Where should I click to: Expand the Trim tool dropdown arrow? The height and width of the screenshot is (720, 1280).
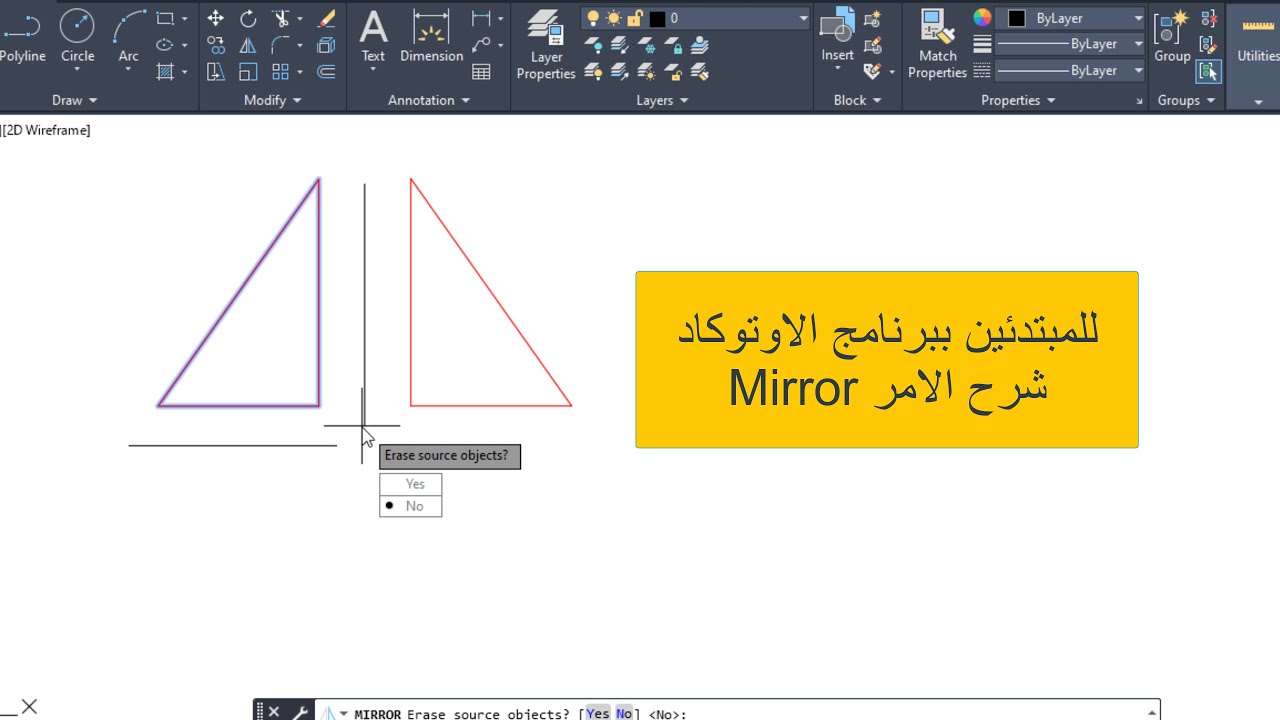[299, 19]
